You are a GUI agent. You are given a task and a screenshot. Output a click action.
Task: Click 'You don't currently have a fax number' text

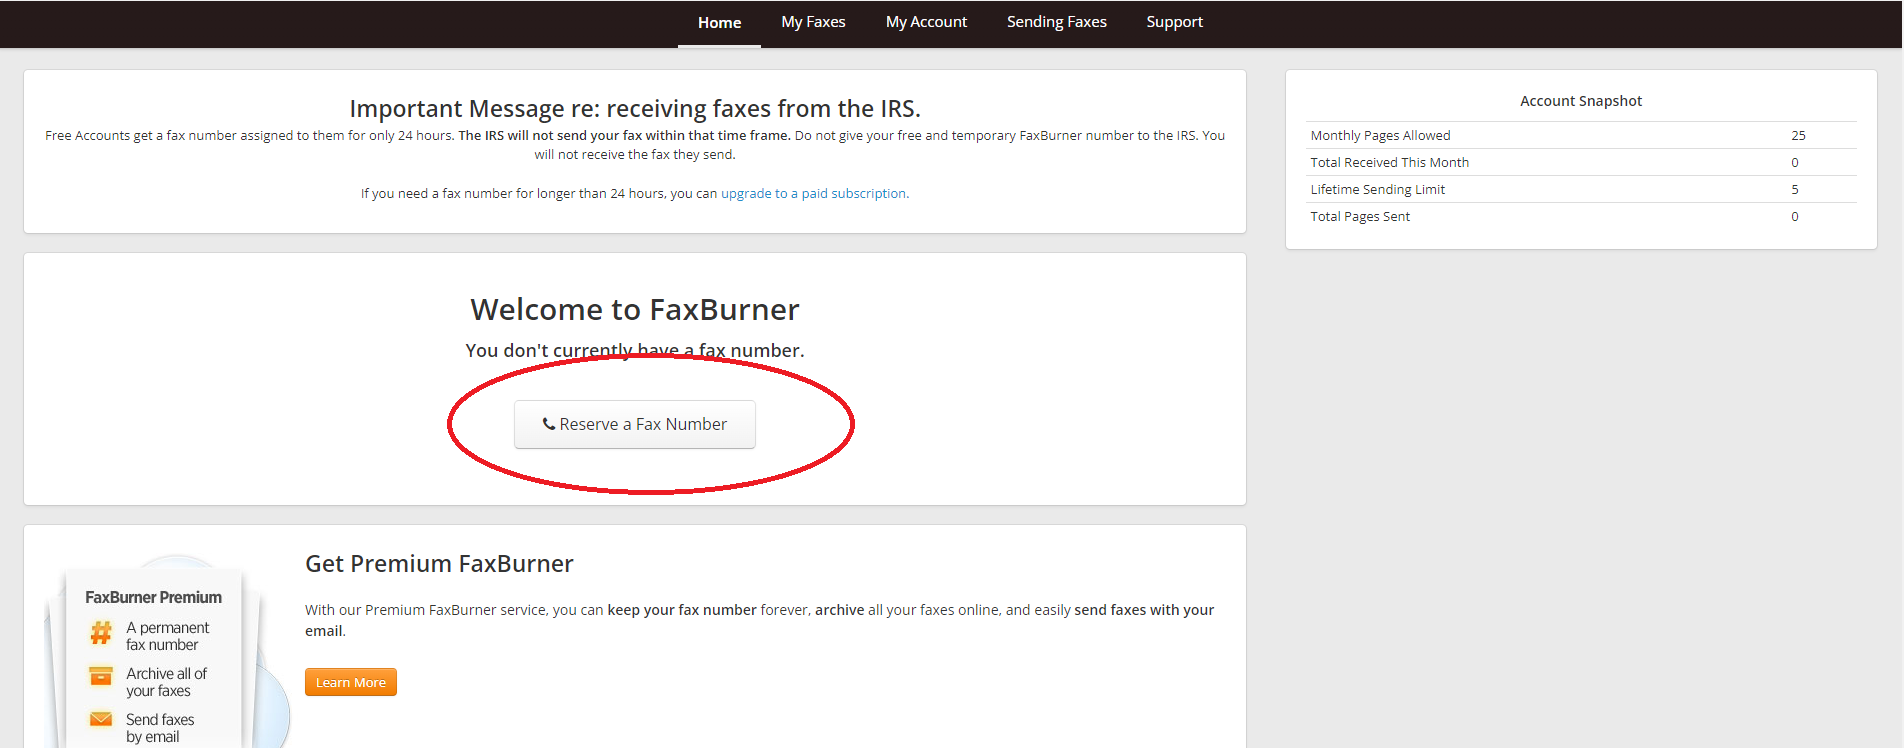[635, 350]
